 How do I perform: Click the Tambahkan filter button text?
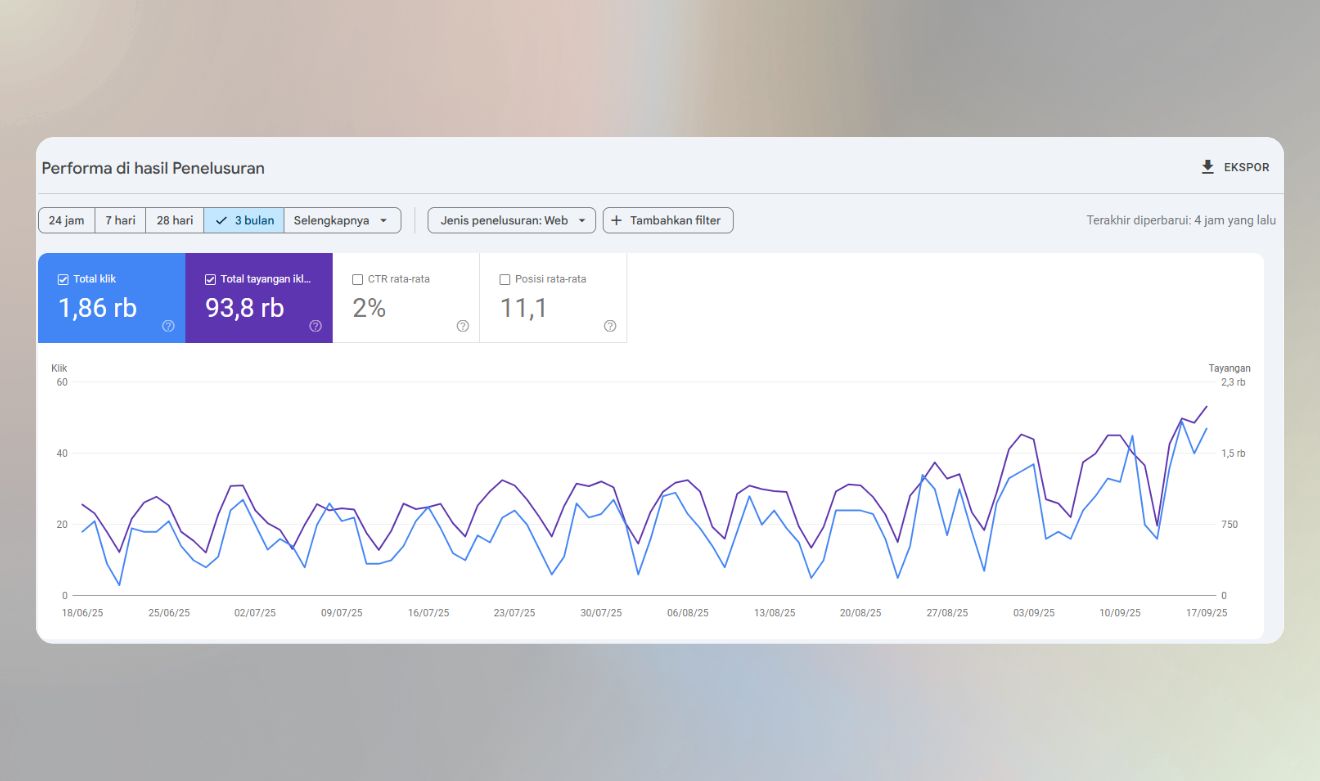[675, 221]
